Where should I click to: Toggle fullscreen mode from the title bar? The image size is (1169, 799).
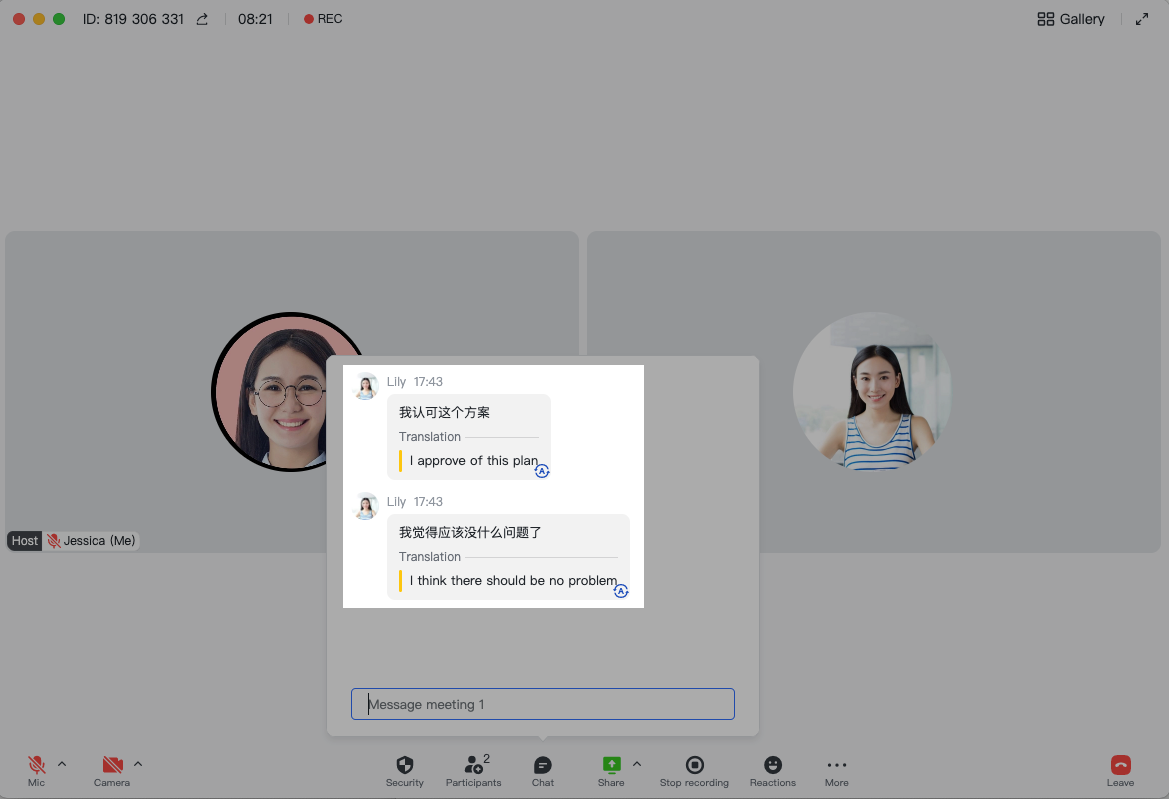tap(1142, 18)
